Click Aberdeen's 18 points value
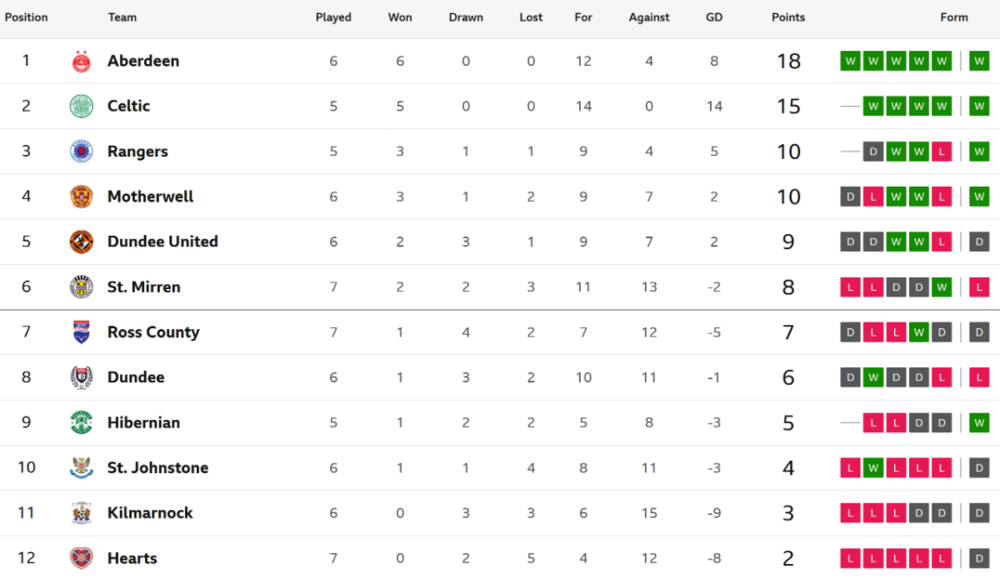1000x579 pixels. (788, 61)
